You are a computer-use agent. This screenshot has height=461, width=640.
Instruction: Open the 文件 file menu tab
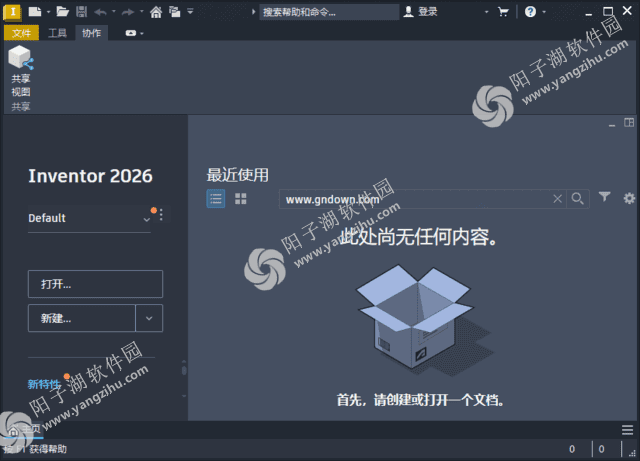pos(21,33)
